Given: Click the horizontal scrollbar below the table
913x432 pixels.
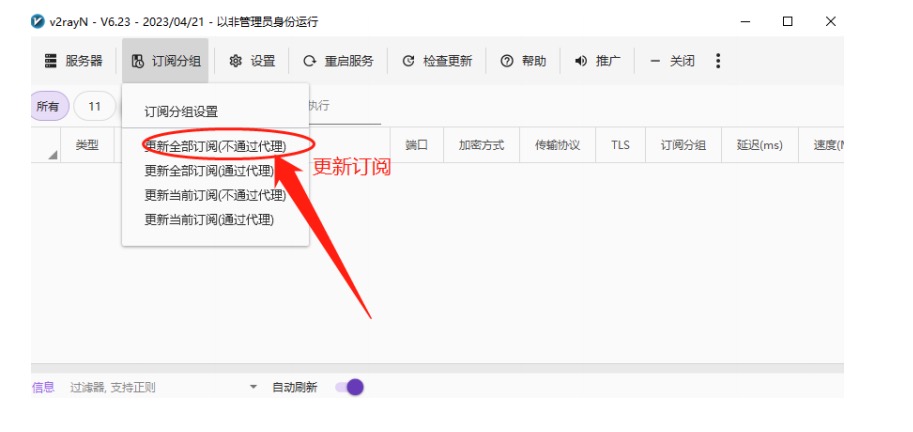Looking at the screenshot, I should [437, 368].
